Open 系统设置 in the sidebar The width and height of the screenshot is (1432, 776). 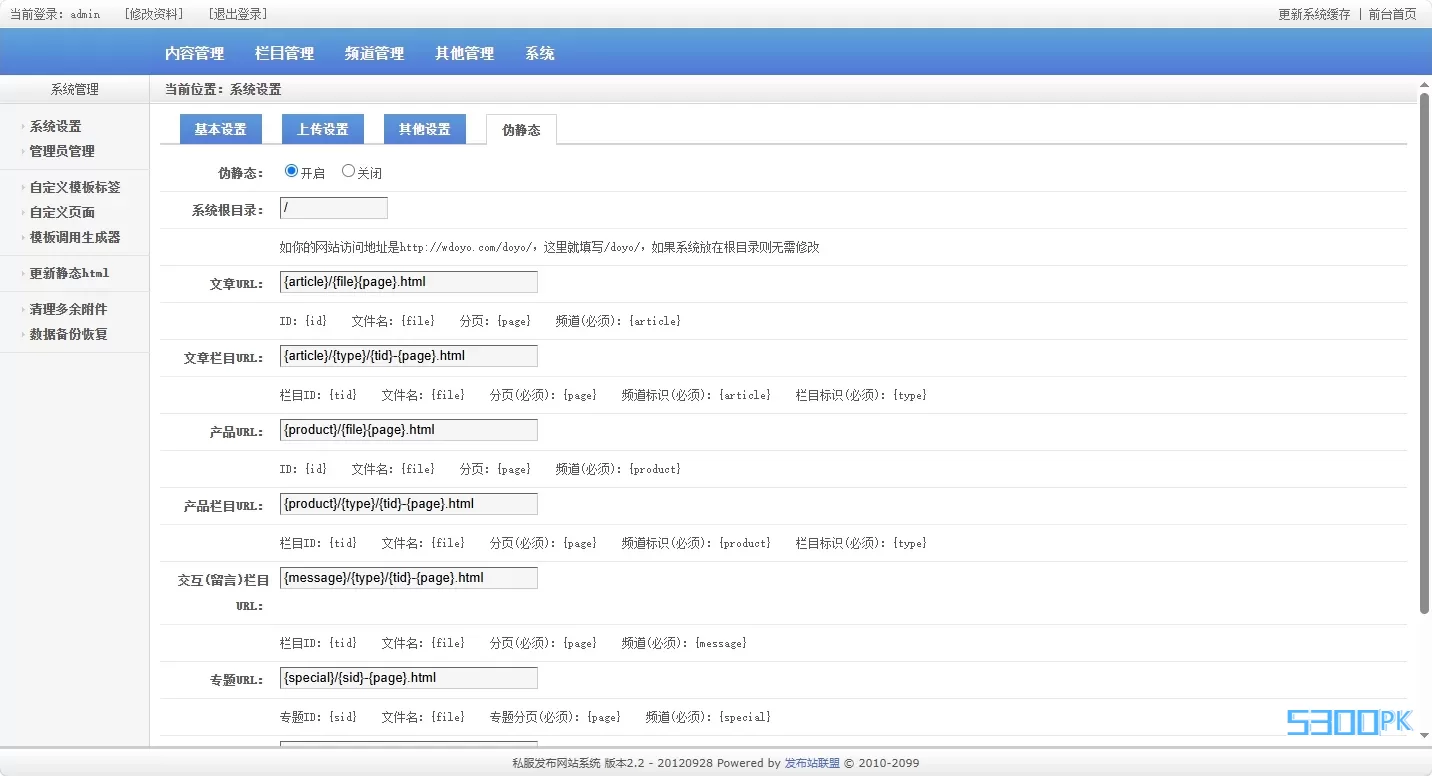(56, 126)
